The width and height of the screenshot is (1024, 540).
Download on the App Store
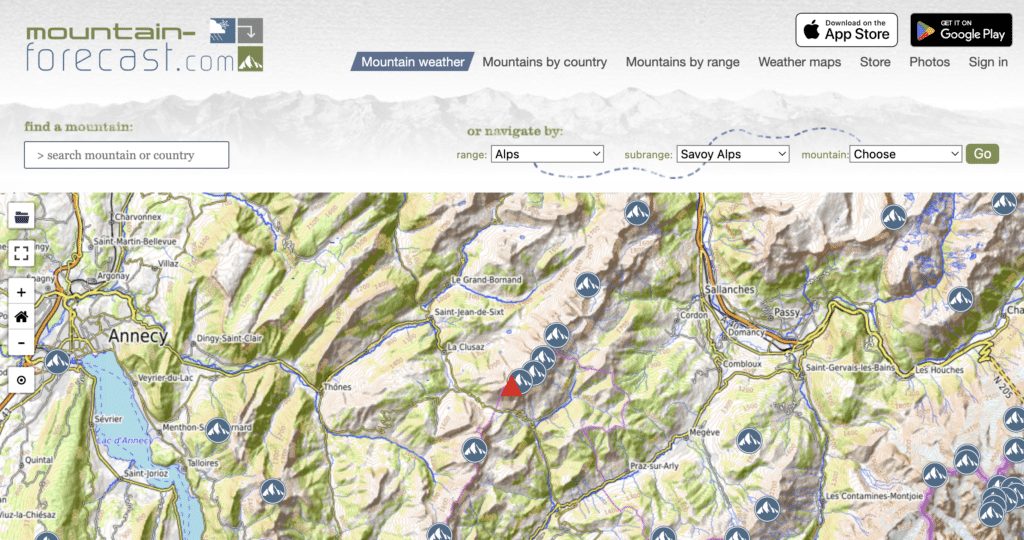pos(846,30)
